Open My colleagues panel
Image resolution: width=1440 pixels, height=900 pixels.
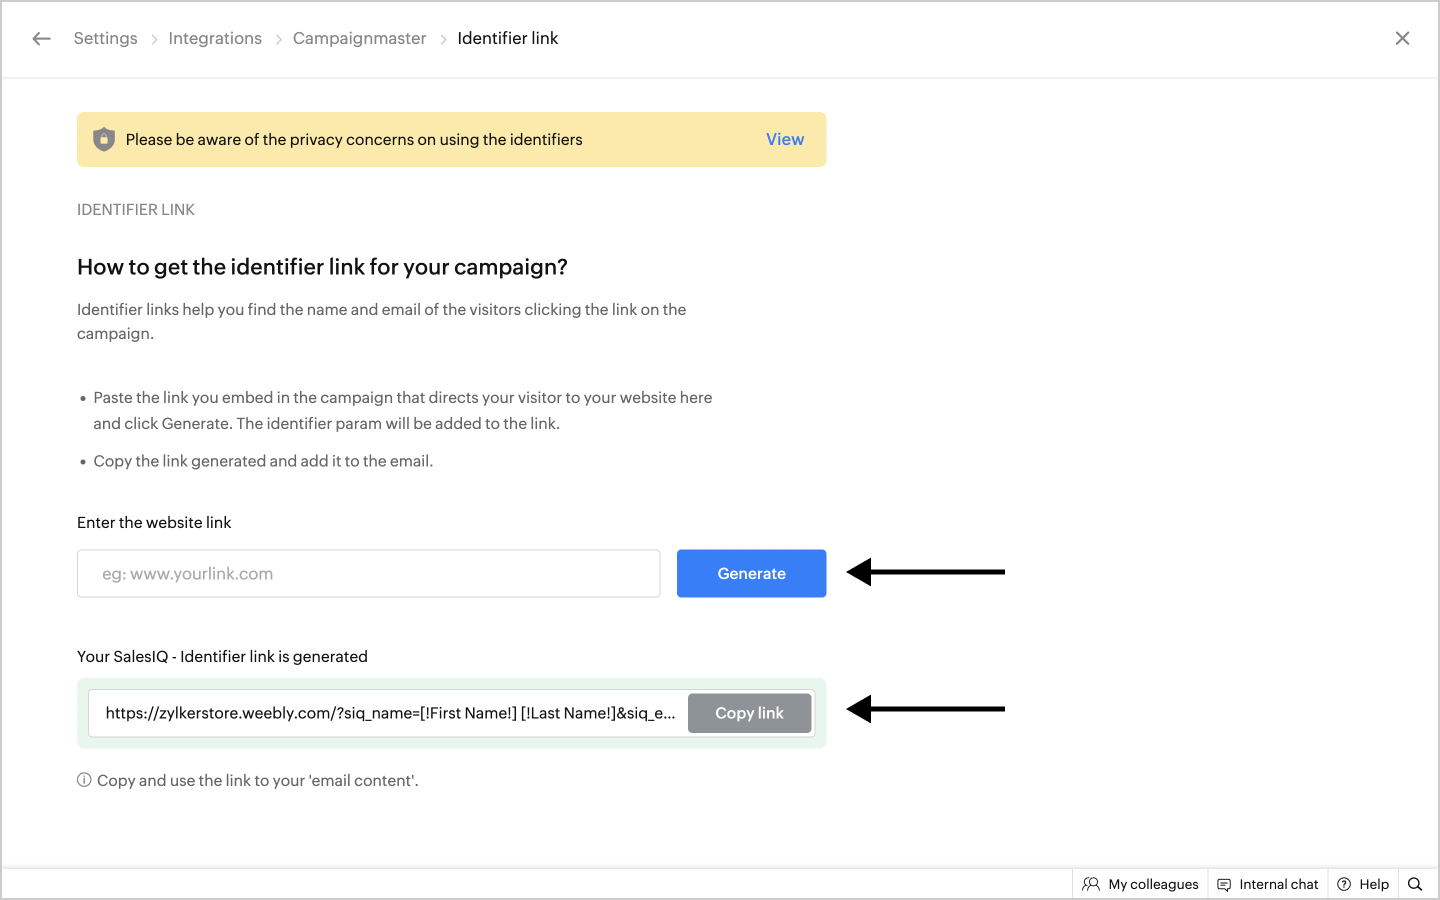click(x=1153, y=884)
